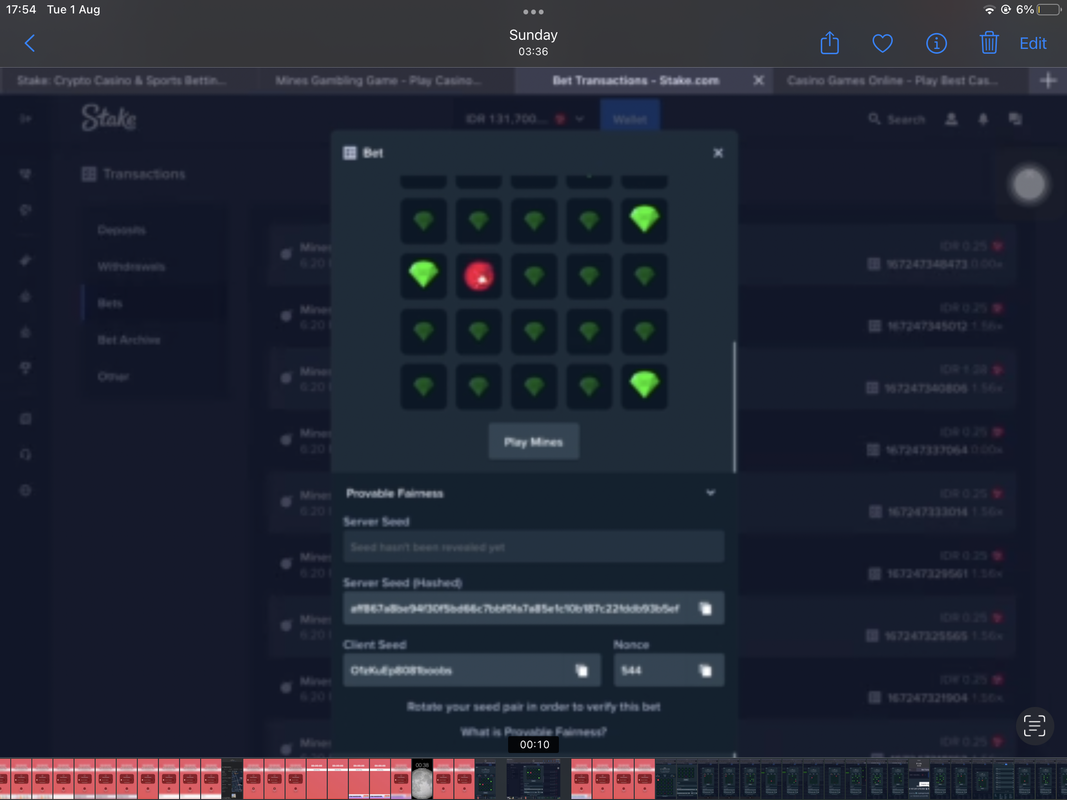1067x800 pixels.
Task: Collapse the Provable Fairness section chevron
Action: (710, 493)
